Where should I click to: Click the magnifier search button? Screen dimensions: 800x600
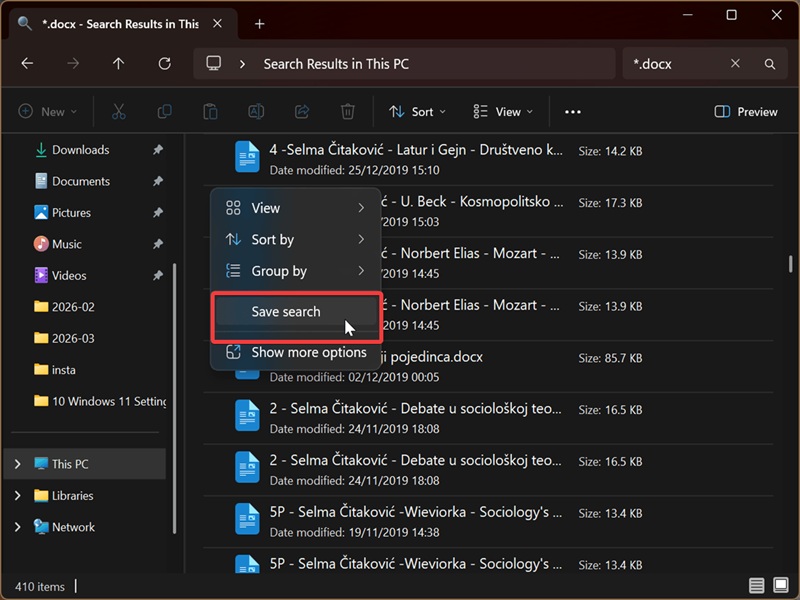(x=770, y=64)
